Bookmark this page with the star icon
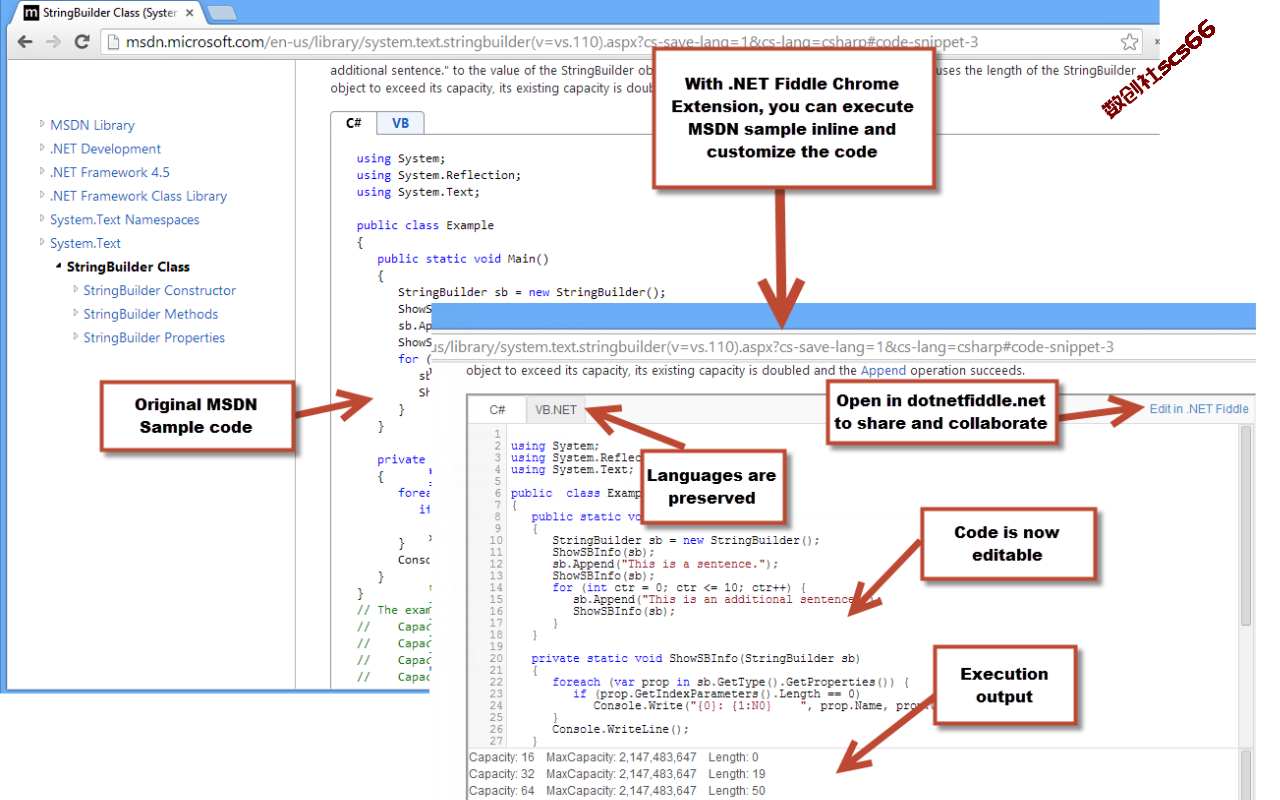Image resolution: width=1280 pixels, height=800 pixels. coord(1129,42)
